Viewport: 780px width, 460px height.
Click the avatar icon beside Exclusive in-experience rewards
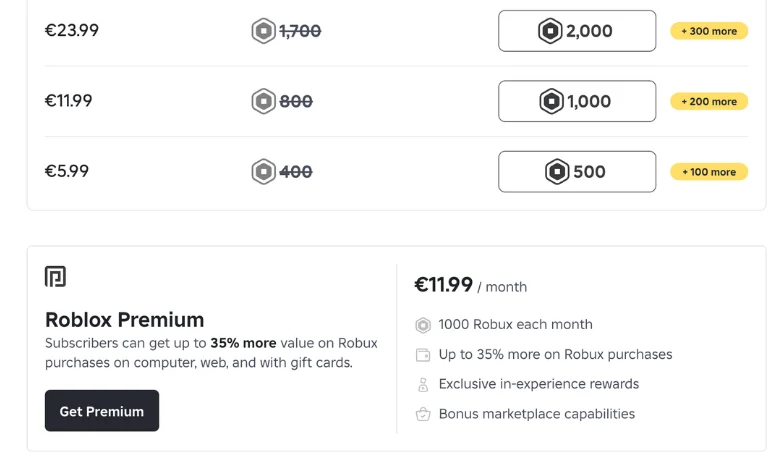423,384
